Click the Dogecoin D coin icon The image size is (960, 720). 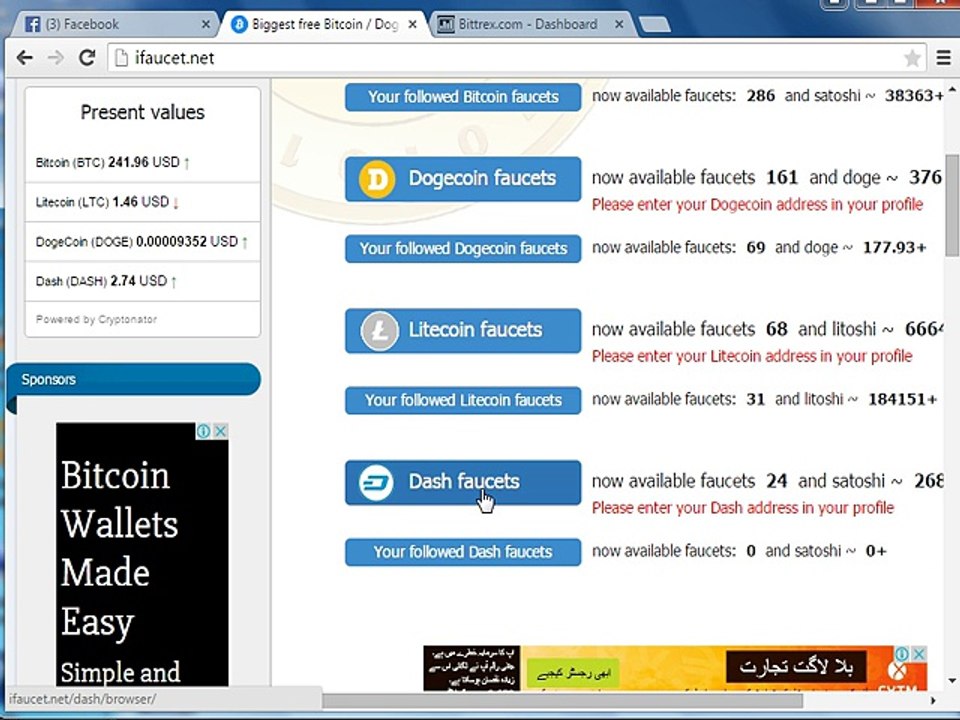[x=377, y=179]
